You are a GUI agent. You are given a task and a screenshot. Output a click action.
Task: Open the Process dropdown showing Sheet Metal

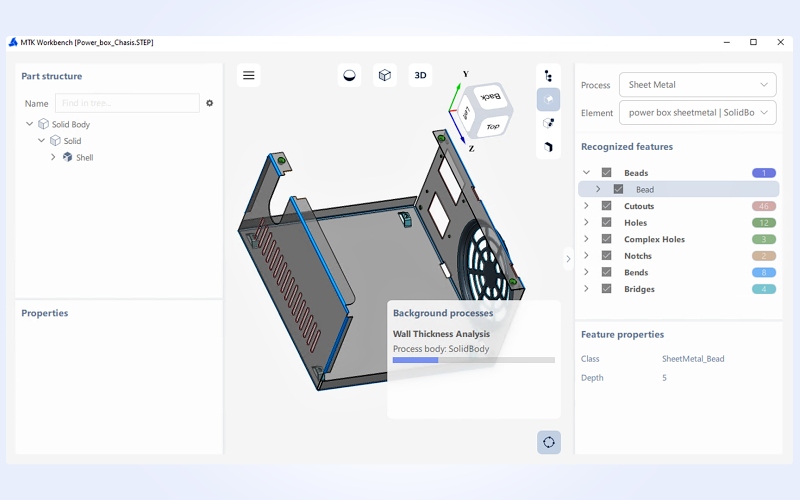pyautogui.click(x=697, y=85)
